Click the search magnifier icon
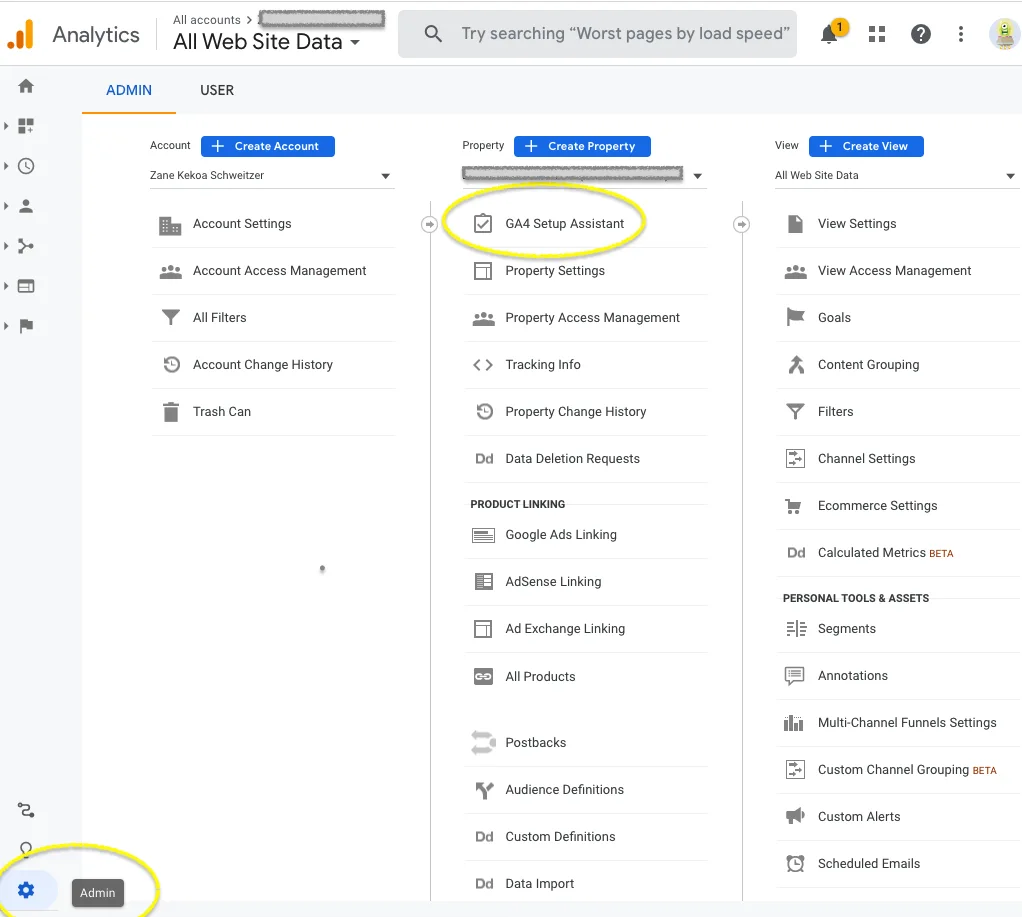 [x=433, y=34]
